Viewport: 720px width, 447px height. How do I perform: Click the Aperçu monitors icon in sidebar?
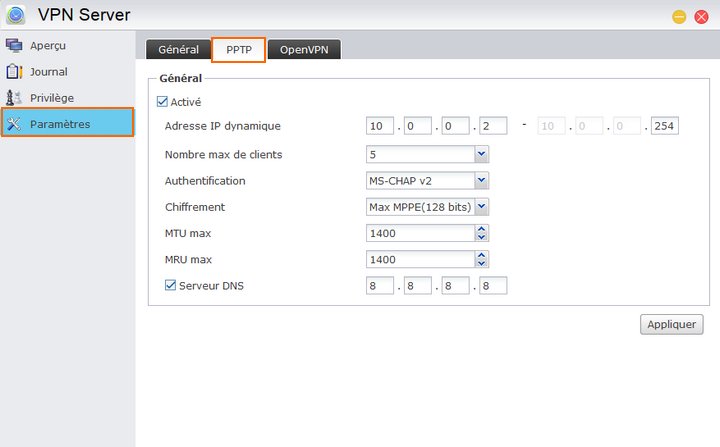(14, 45)
